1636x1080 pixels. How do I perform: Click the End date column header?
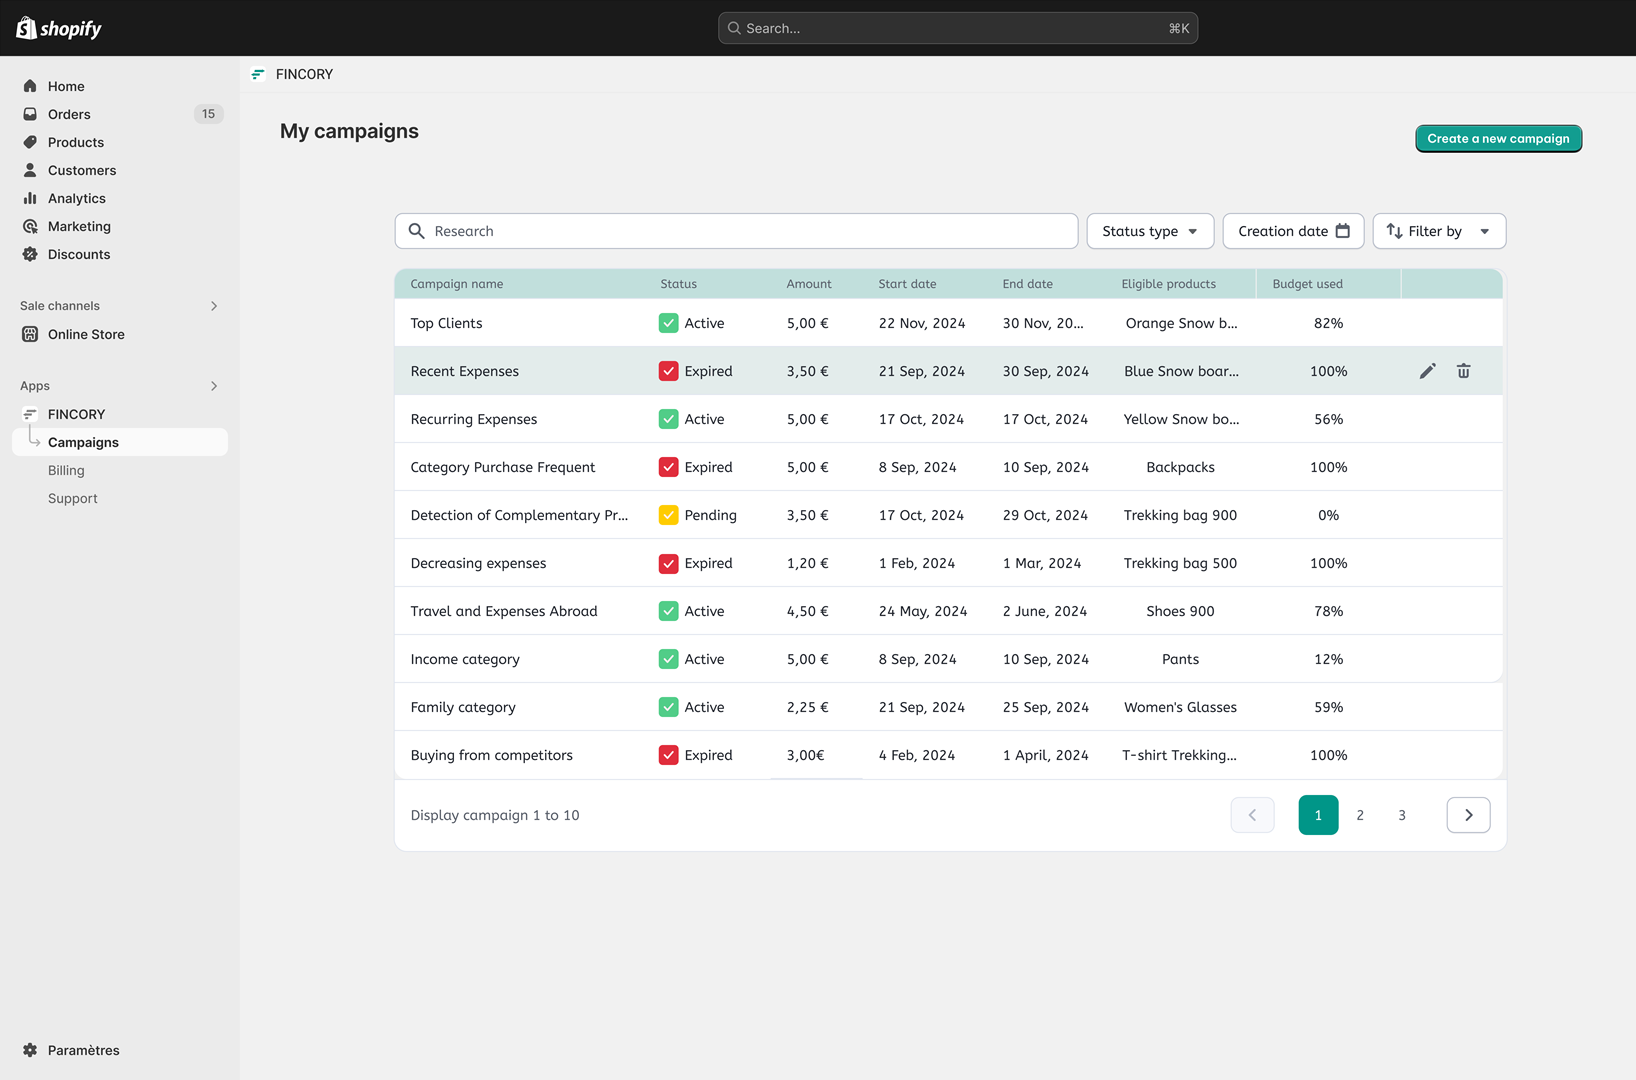pos(1028,284)
